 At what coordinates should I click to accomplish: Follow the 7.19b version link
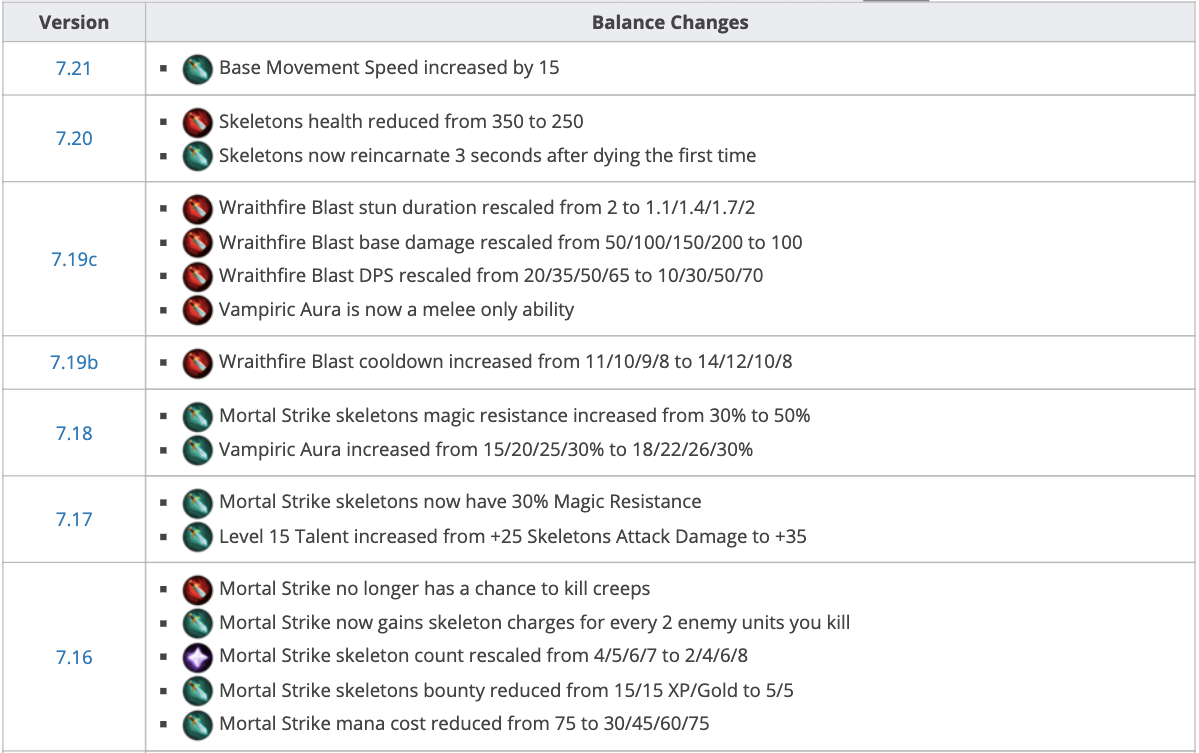pyautogui.click(x=74, y=362)
